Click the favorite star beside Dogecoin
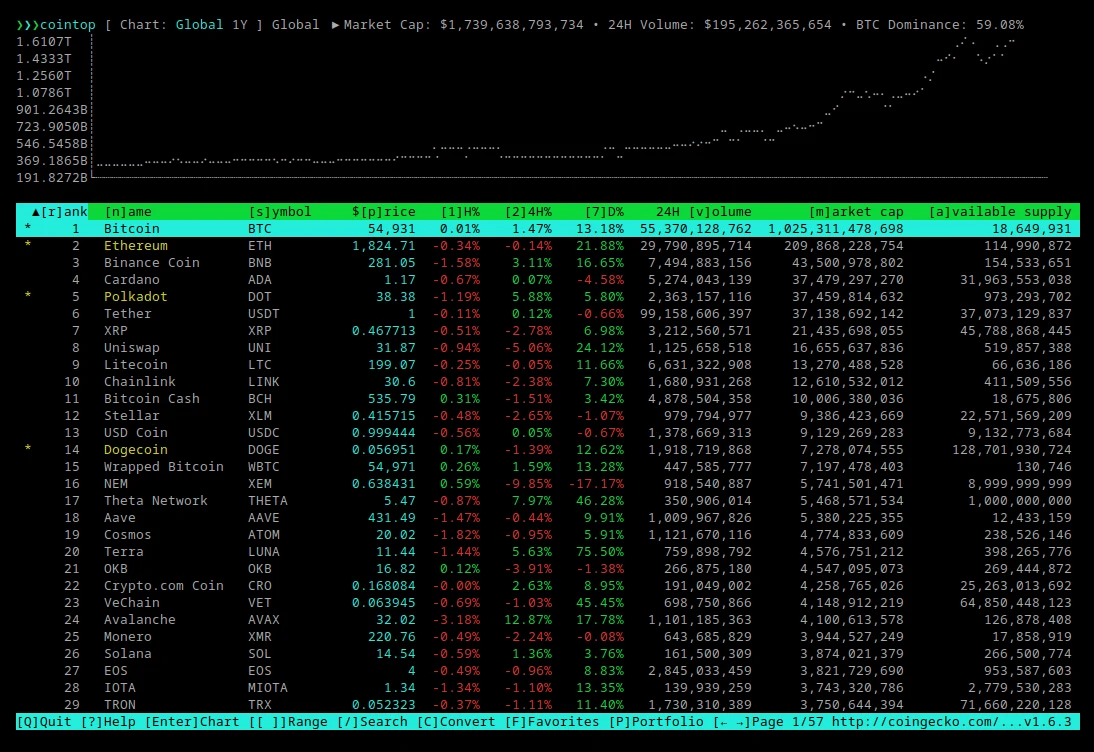 (28, 449)
